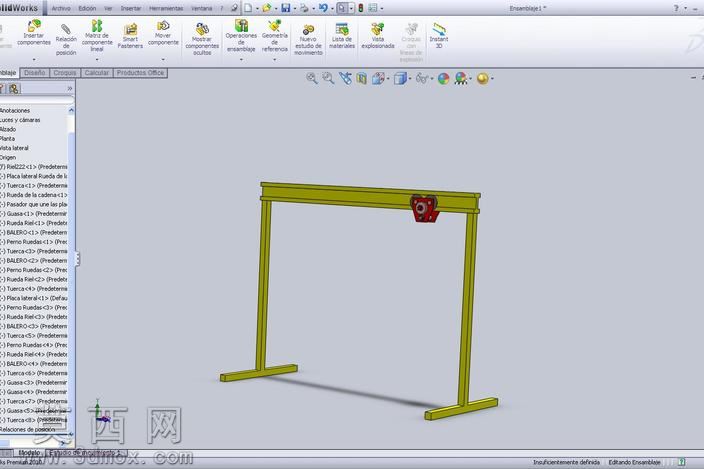Open the Herramientas menu
704x469 pixels.
(166, 9)
